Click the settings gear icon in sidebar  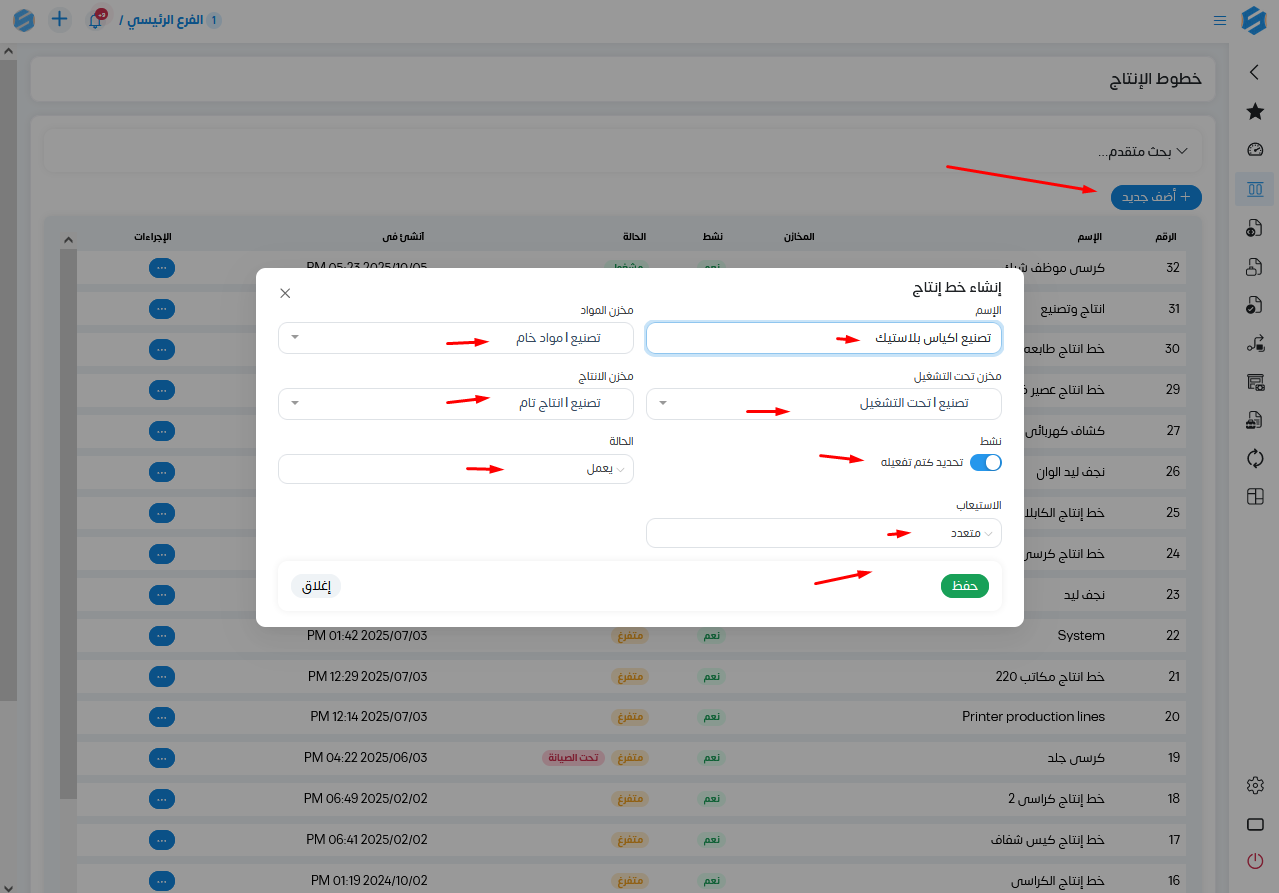point(1255,786)
